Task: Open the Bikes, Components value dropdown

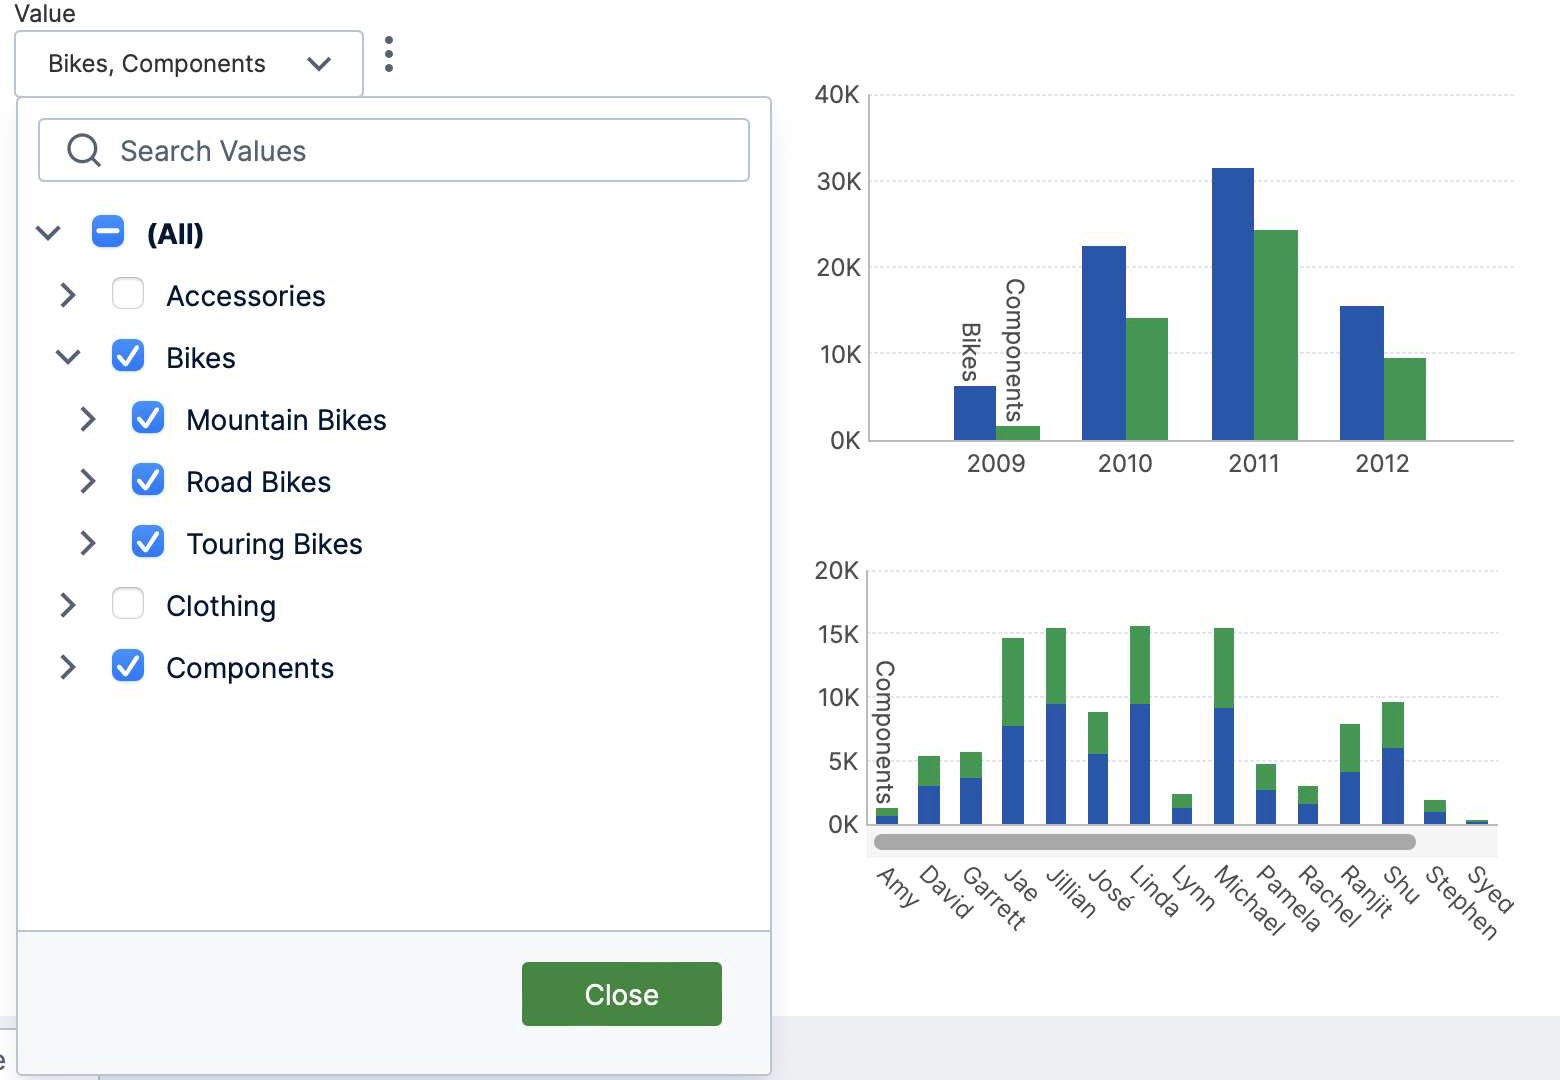Action: click(189, 64)
